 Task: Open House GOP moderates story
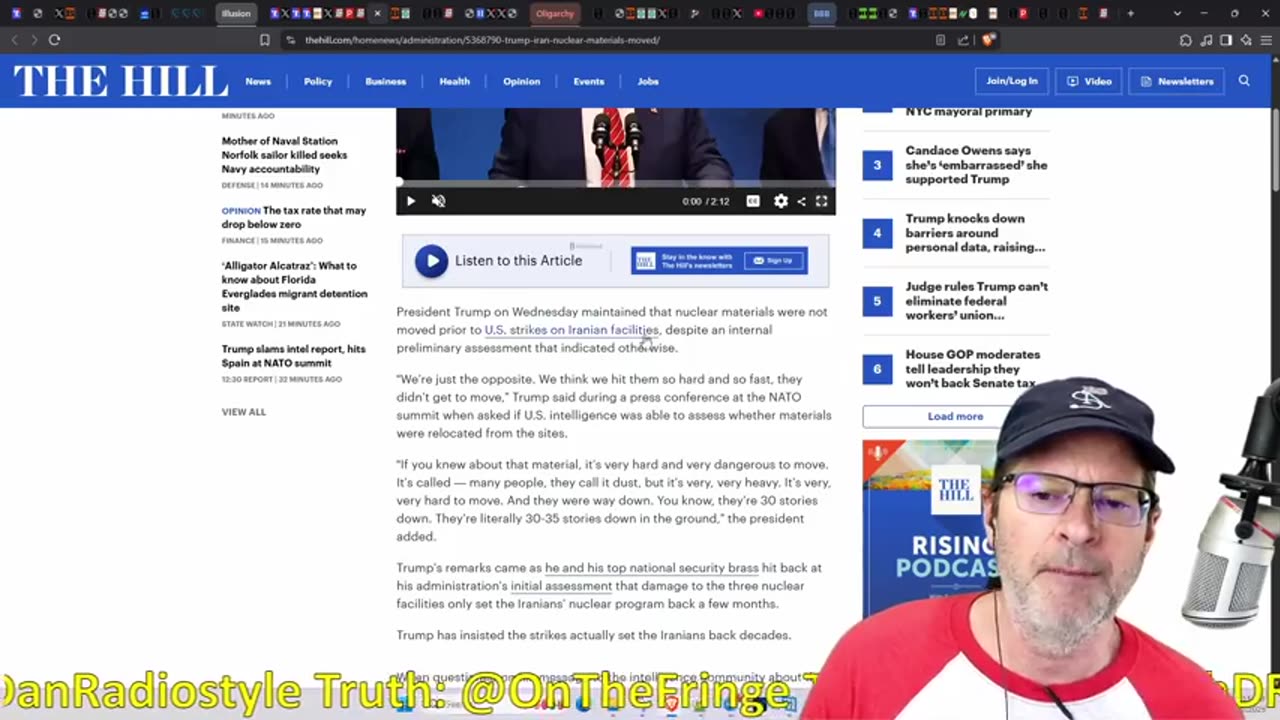pos(972,369)
